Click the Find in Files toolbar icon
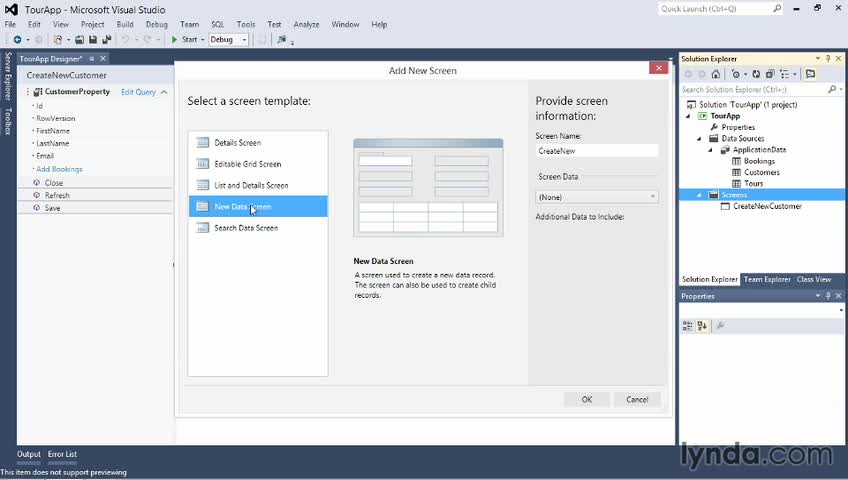The image size is (848, 480). pyautogui.click(x=281, y=39)
